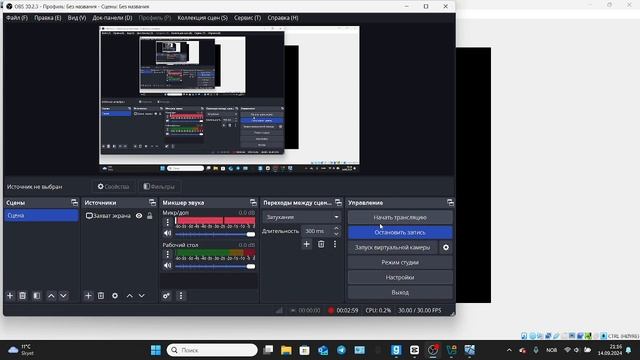Mute the Рабочий стол audio channel

pos(167,266)
